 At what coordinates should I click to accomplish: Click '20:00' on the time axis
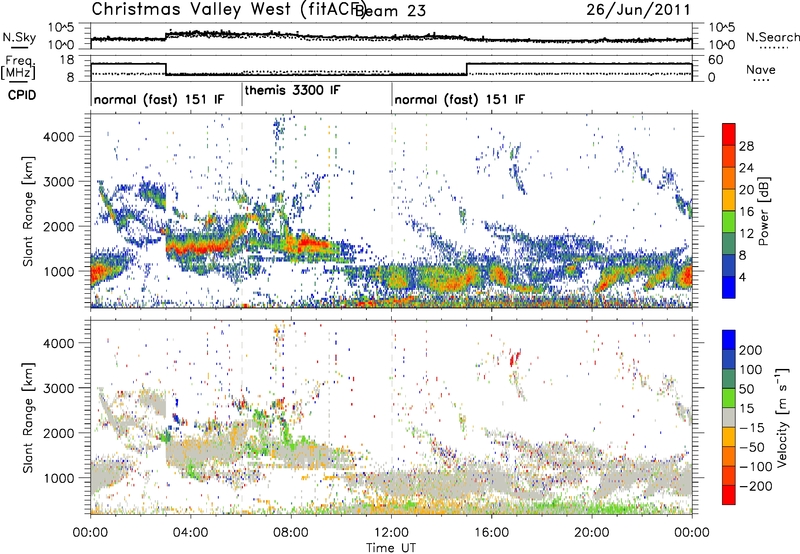click(x=592, y=533)
